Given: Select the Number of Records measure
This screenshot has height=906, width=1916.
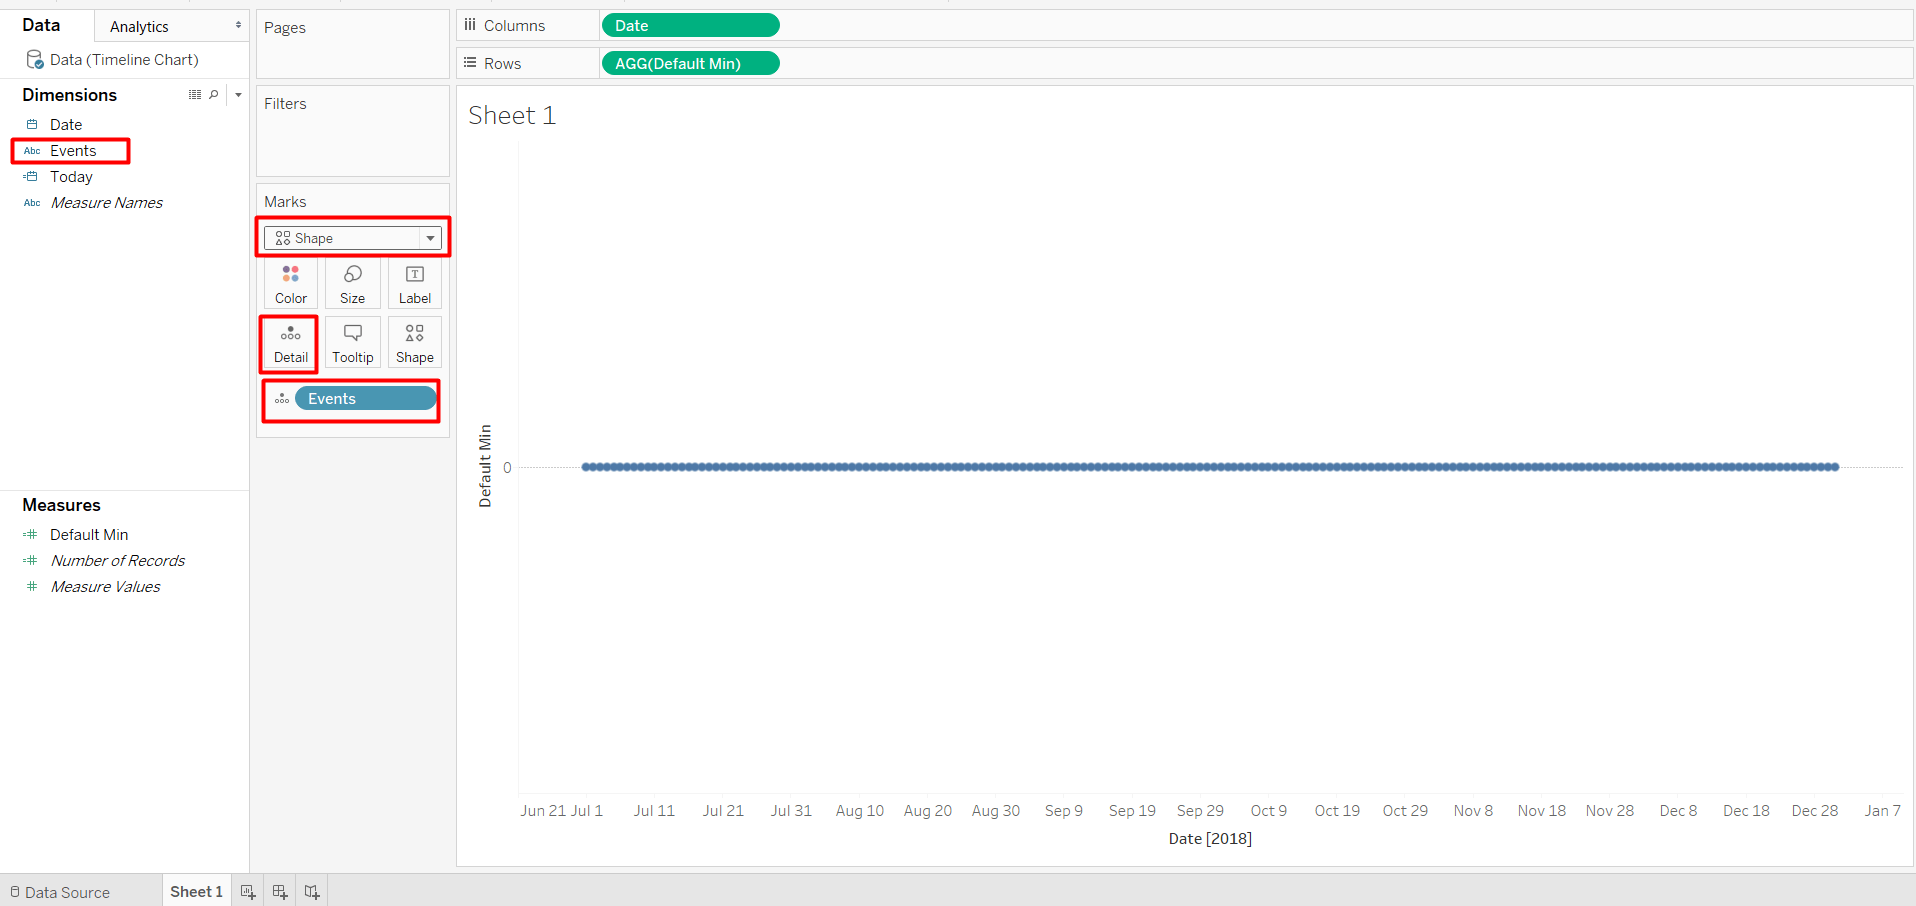Looking at the screenshot, I should (x=117, y=560).
